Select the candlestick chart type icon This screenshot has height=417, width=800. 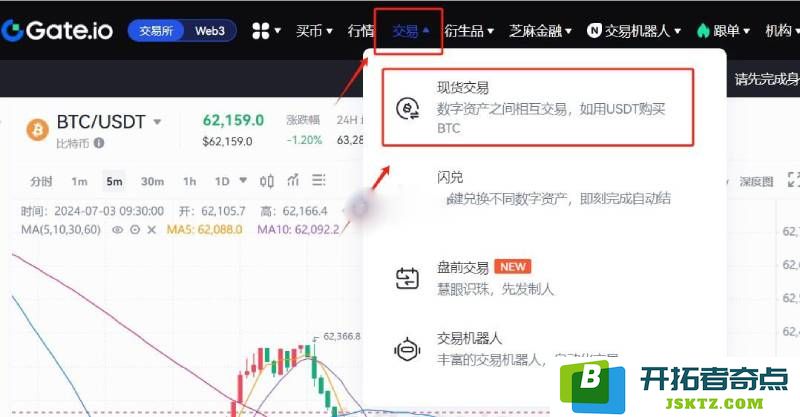[x=266, y=181]
